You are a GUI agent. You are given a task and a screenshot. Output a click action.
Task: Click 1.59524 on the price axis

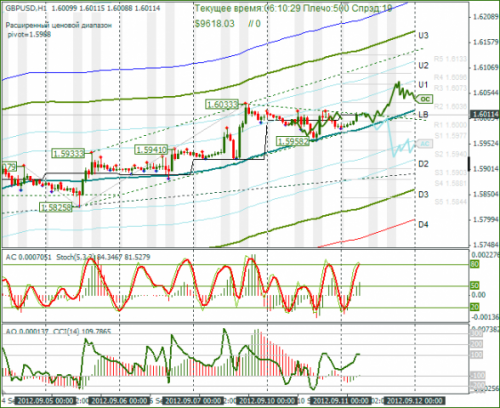pos(485,143)
